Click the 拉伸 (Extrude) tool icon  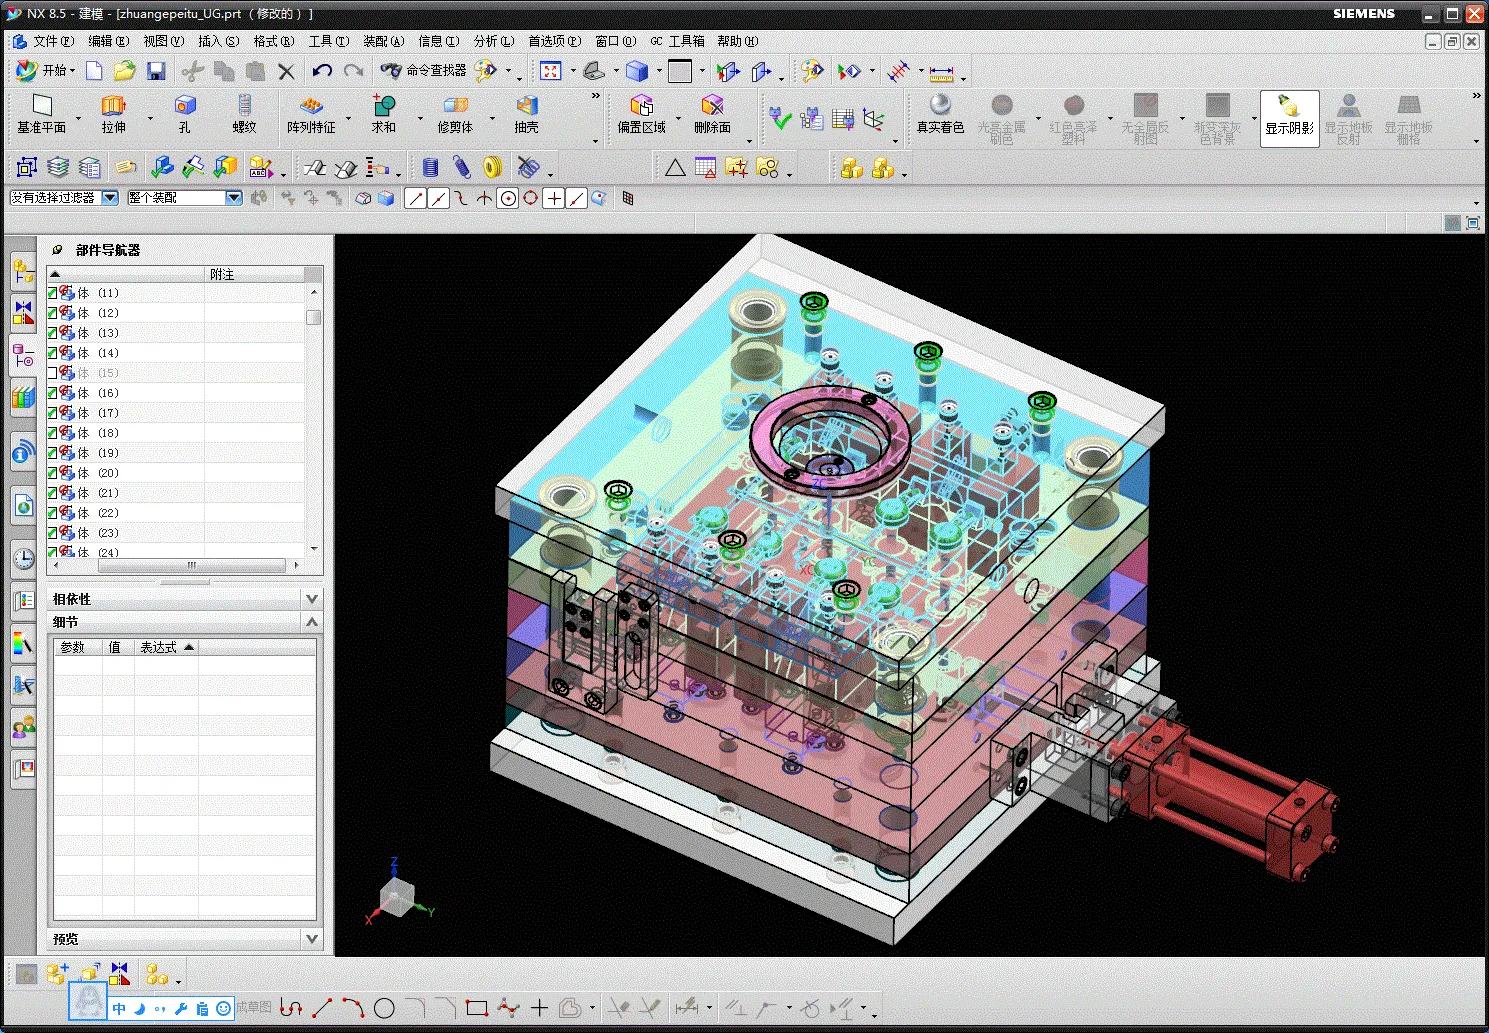[x=113, y=106]
